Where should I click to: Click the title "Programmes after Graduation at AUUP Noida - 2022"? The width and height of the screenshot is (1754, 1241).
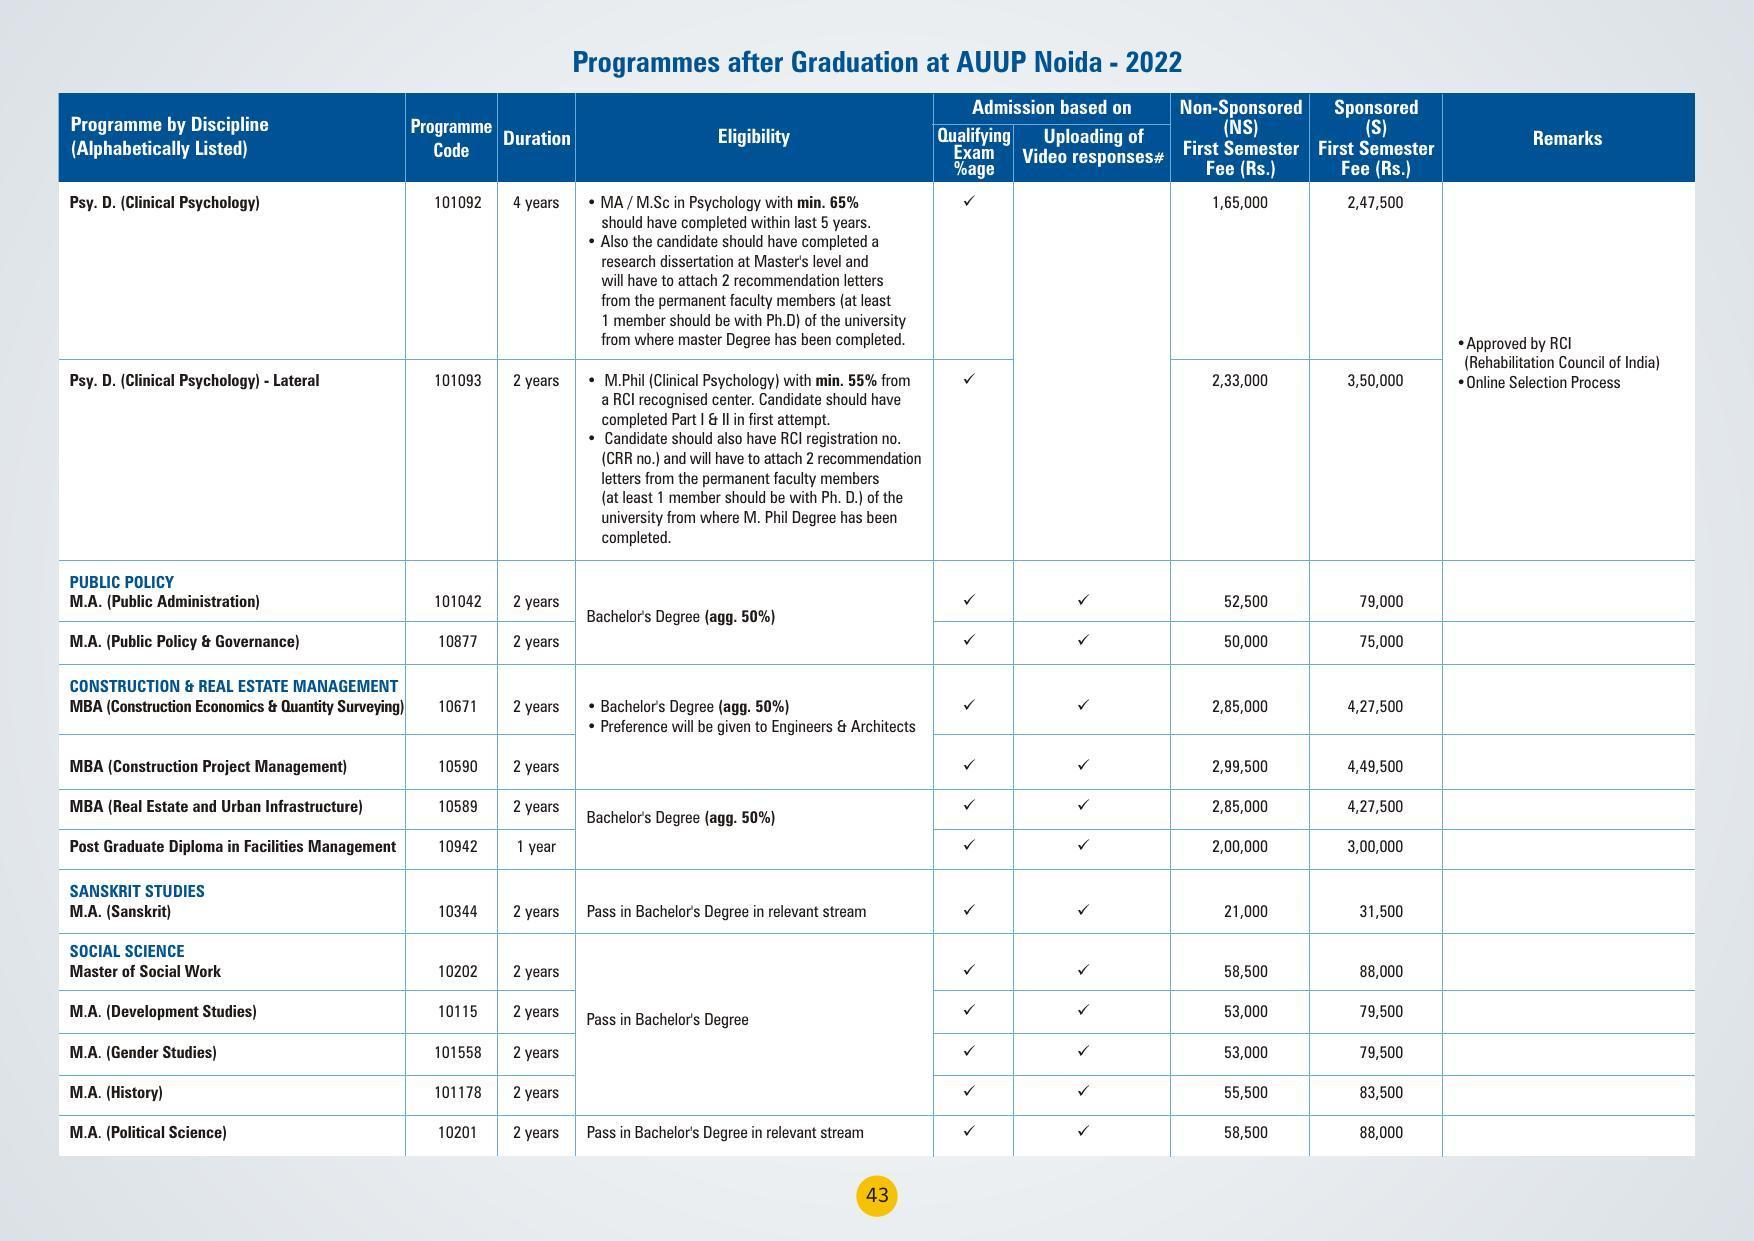877,62
